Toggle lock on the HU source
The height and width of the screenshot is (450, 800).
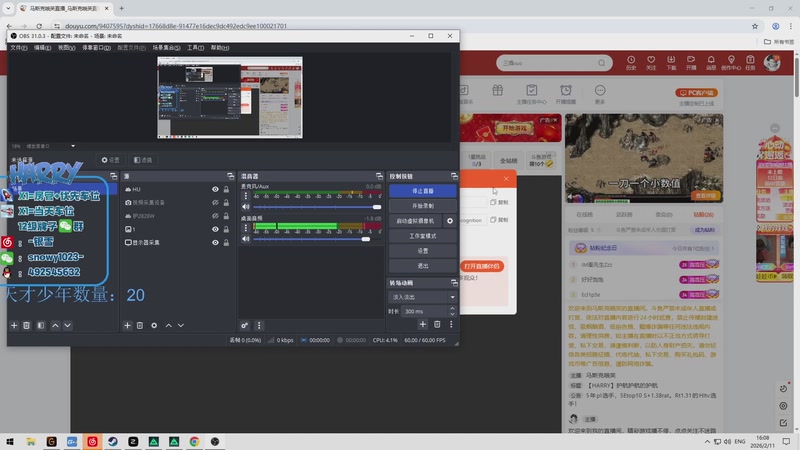coord(226,189)
